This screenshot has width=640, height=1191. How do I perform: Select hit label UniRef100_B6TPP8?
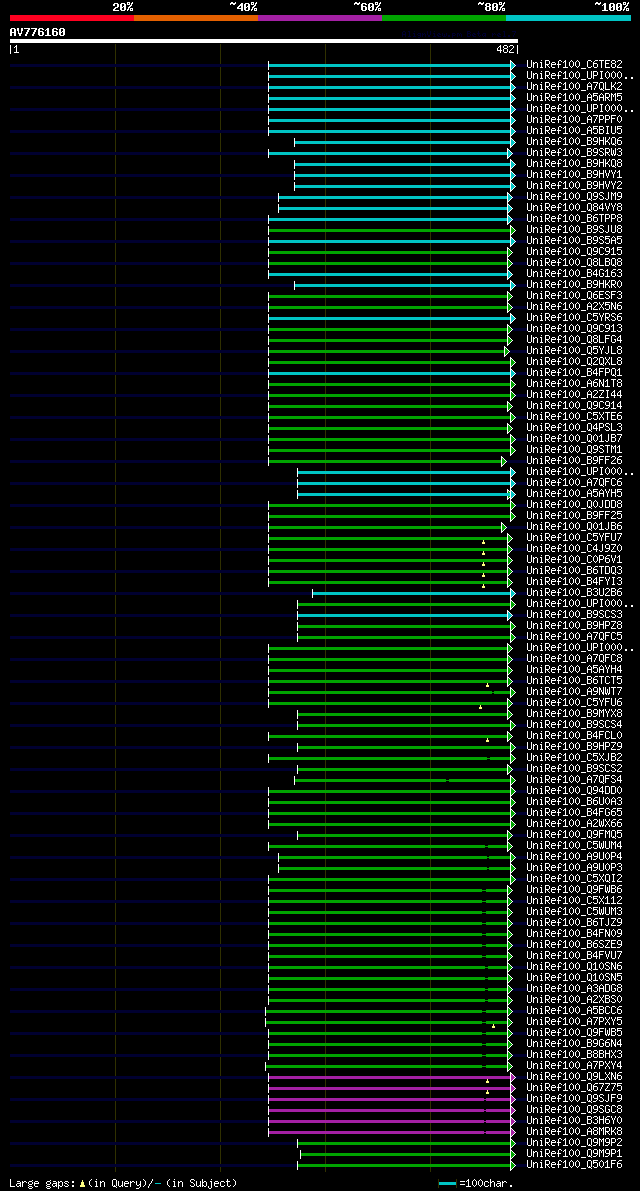tap(574, 219)
